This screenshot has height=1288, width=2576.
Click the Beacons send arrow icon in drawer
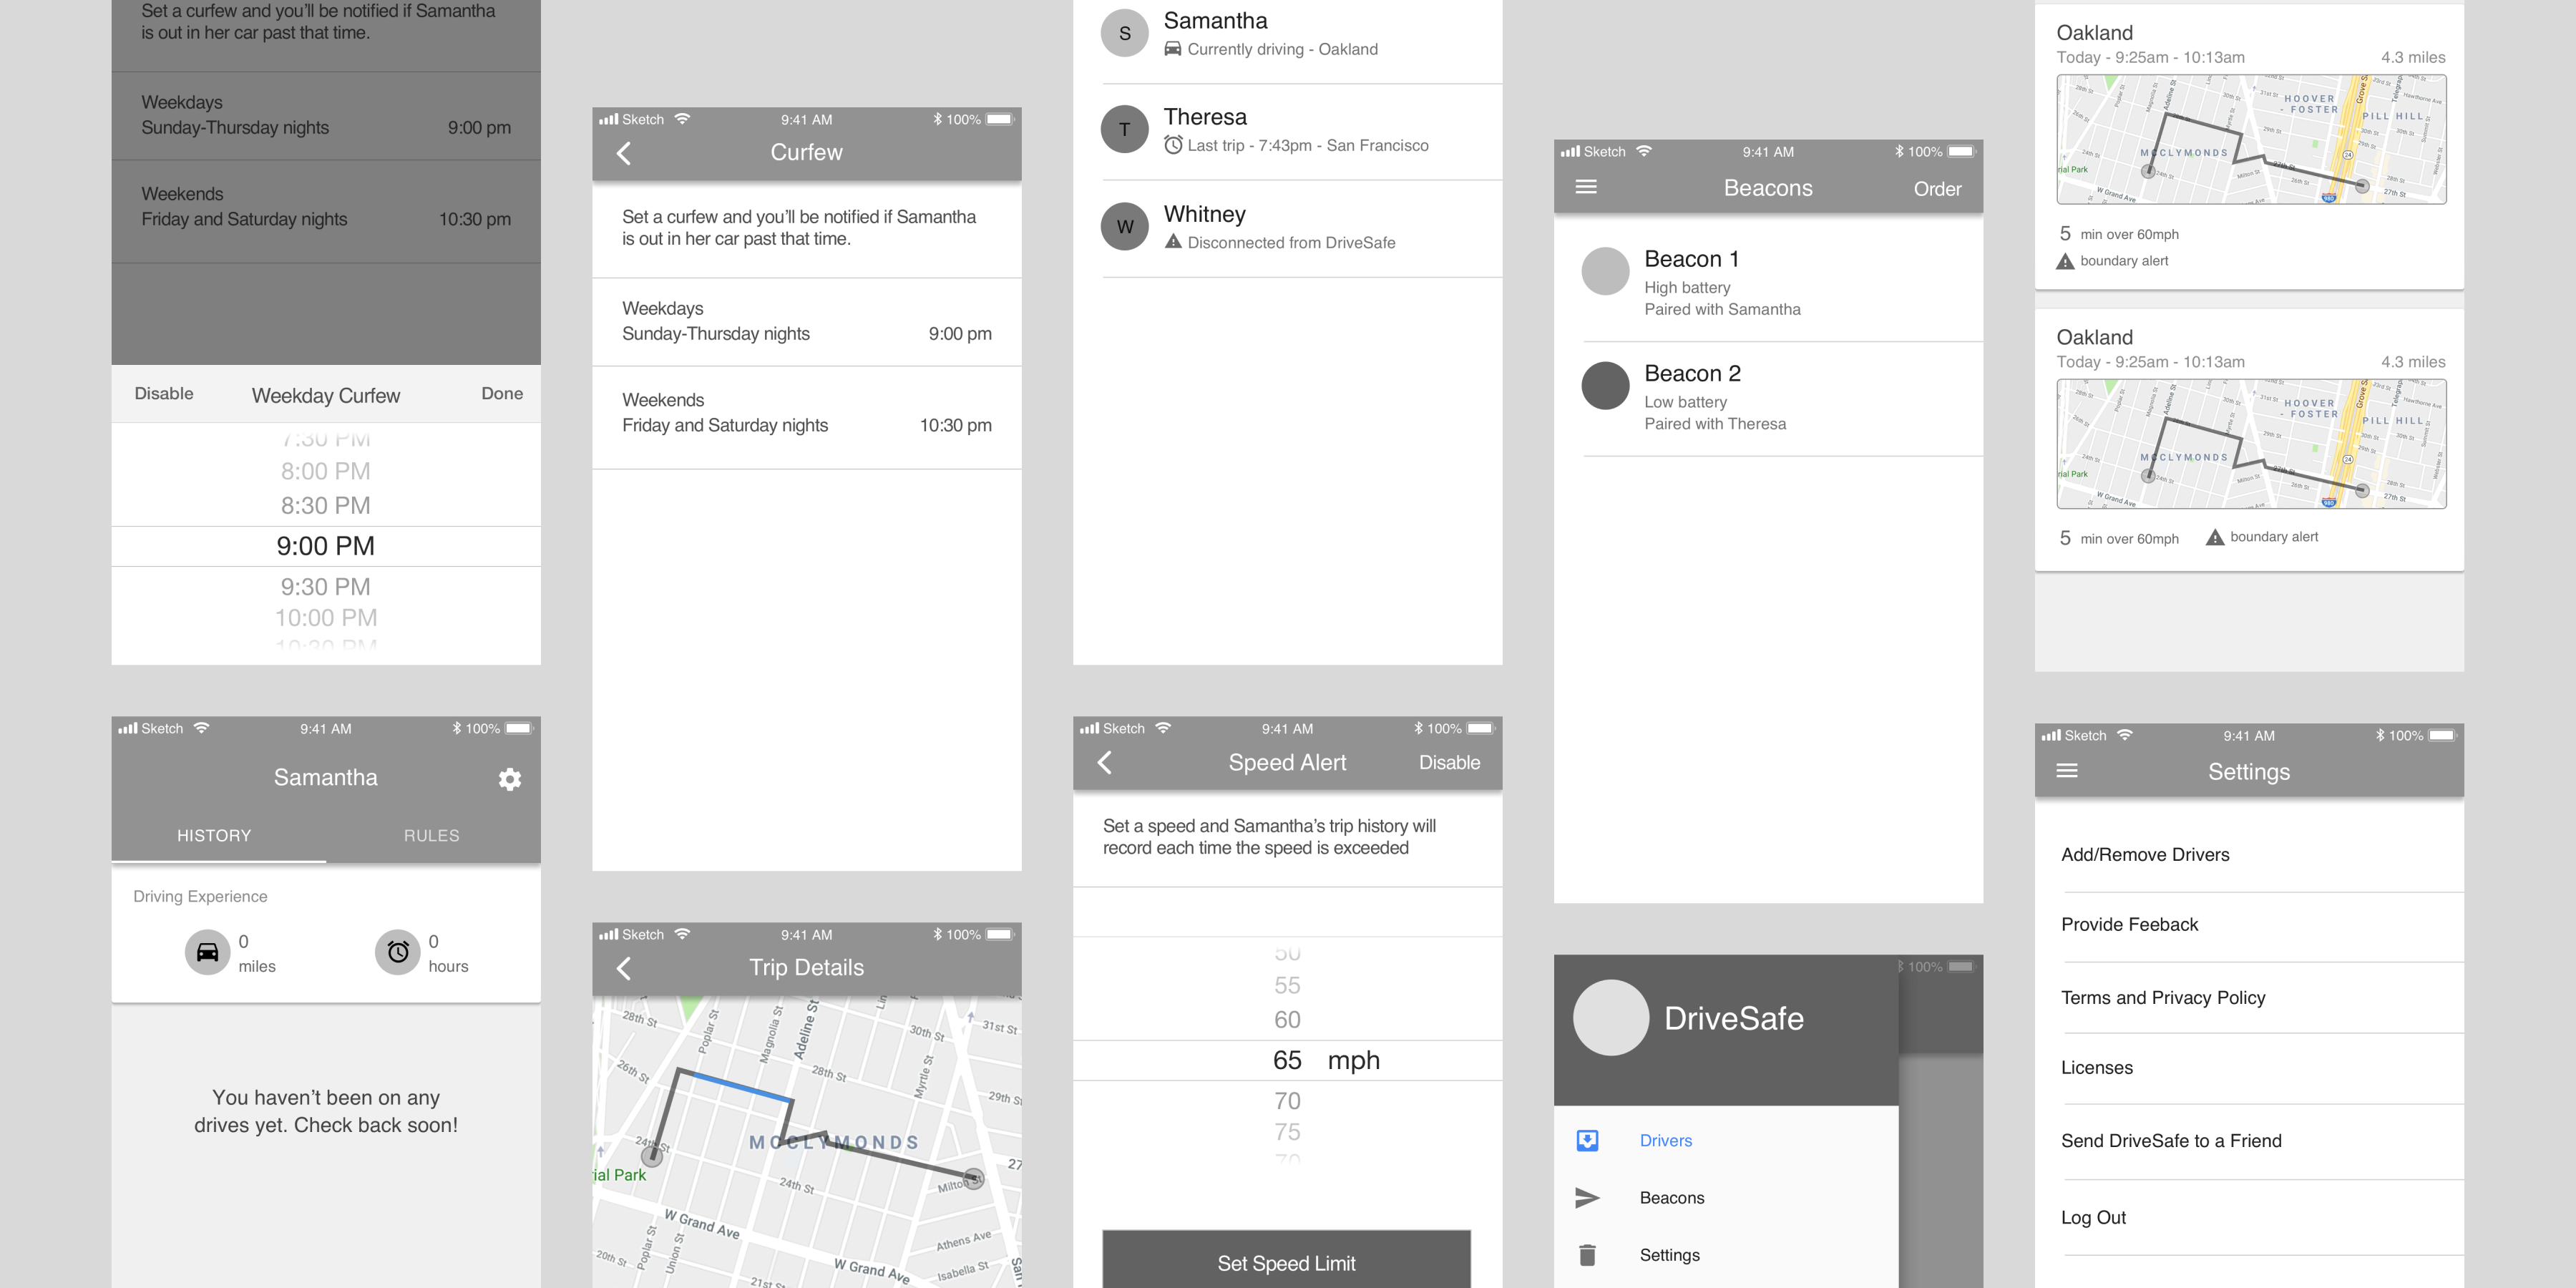(1587, 1198)
